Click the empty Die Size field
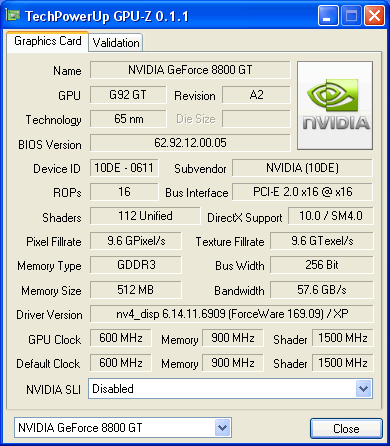The width and height of the screenshot is (390, 446). pos(256,119)
